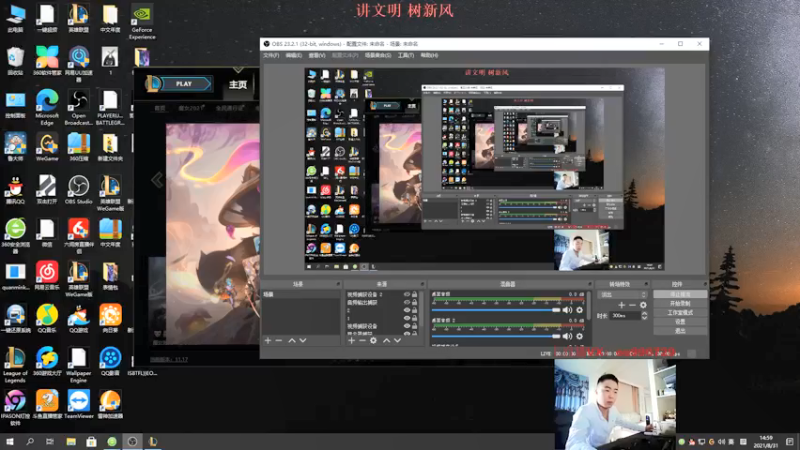This screenshot has width=800, height=450.
Task: Open the first menu in OBS menu bar
Action: (271, 55)
